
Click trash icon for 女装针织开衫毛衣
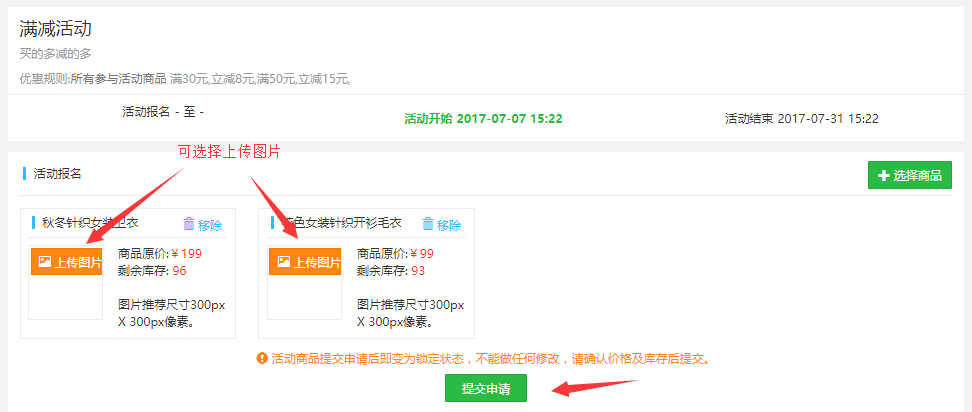click(428, 224)
